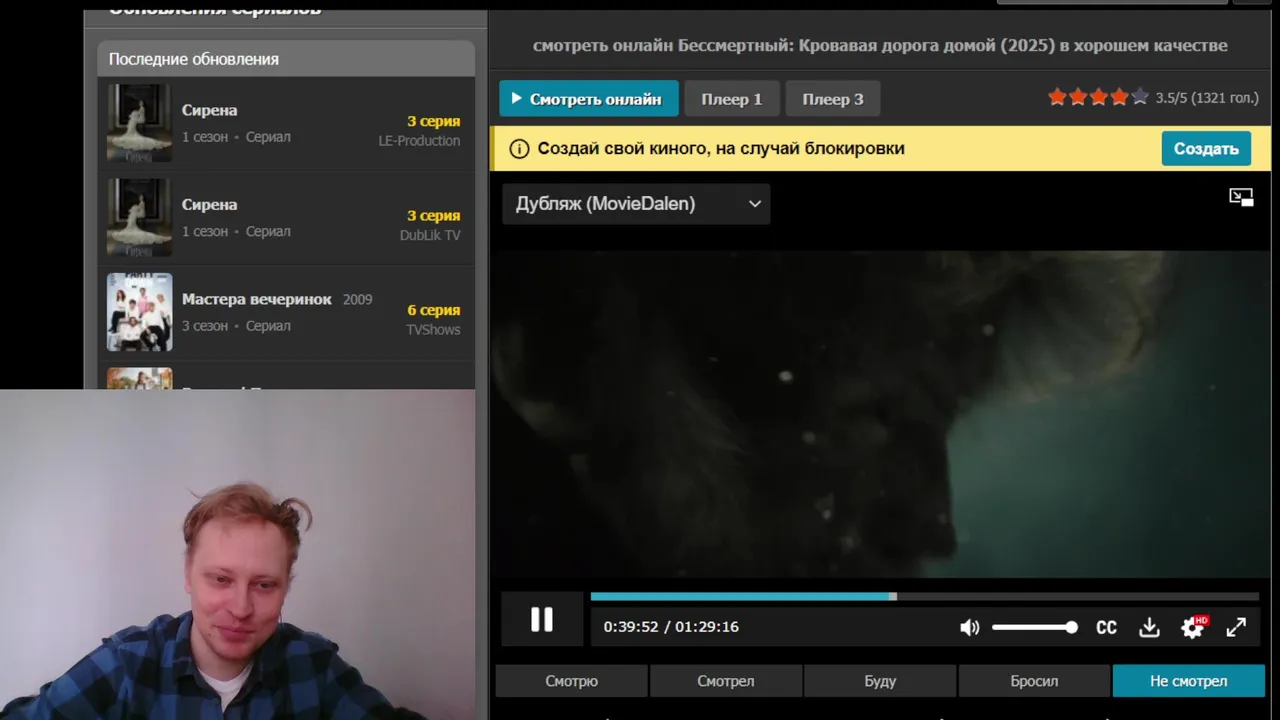
Task: Mark film as Смотрю
Action: [572, 681]
